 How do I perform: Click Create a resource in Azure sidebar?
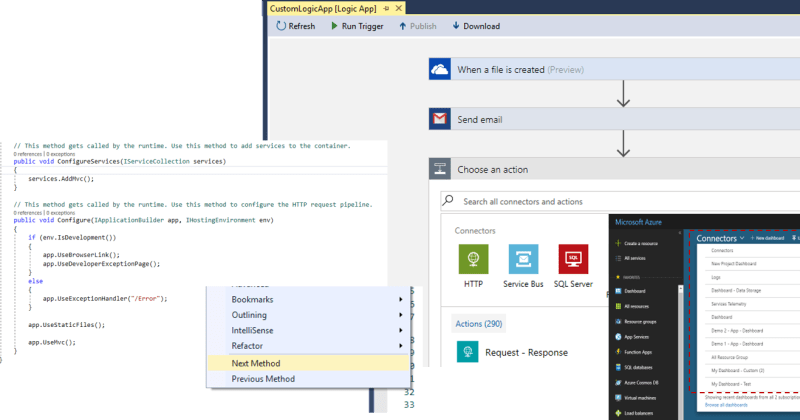click(647, 244)
